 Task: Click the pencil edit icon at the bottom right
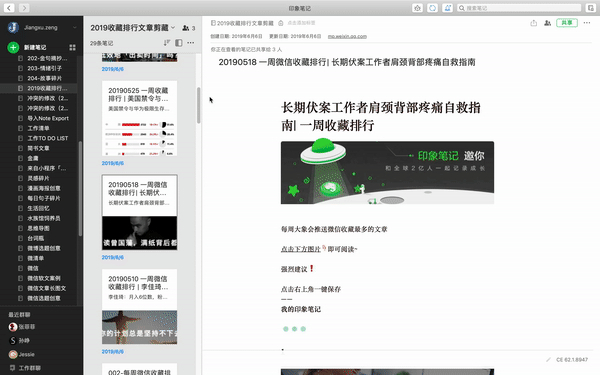pos(548,360)
